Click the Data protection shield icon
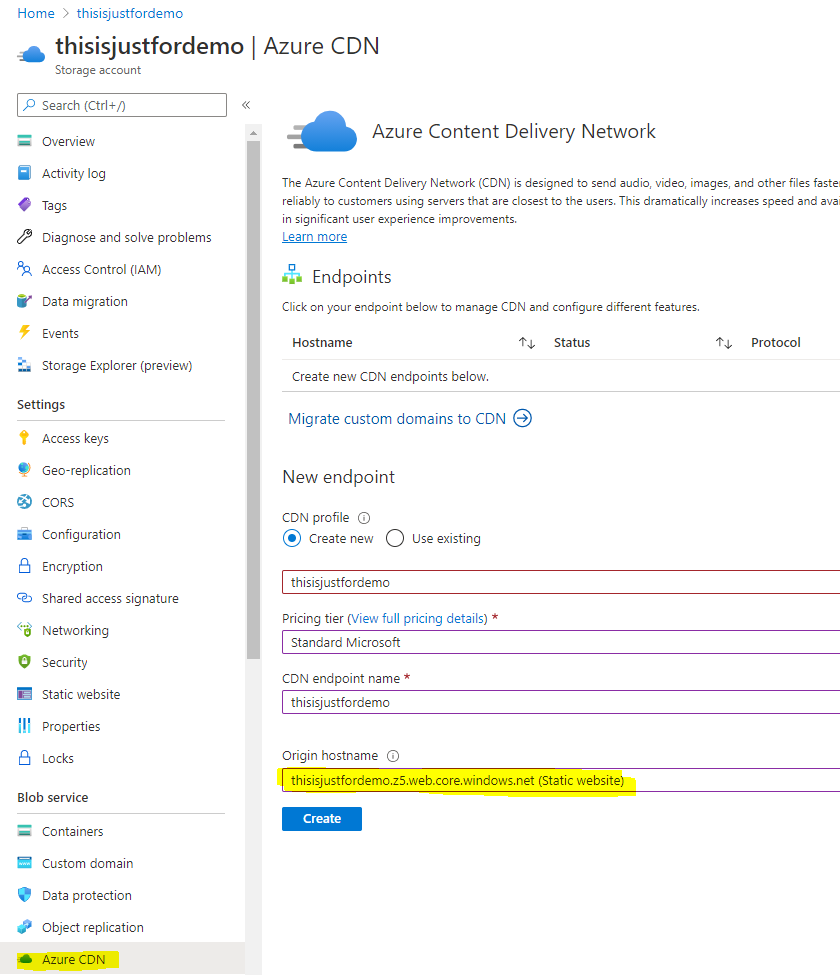The height and width of the screenshot is (975, 840). (x=24, y=895)
